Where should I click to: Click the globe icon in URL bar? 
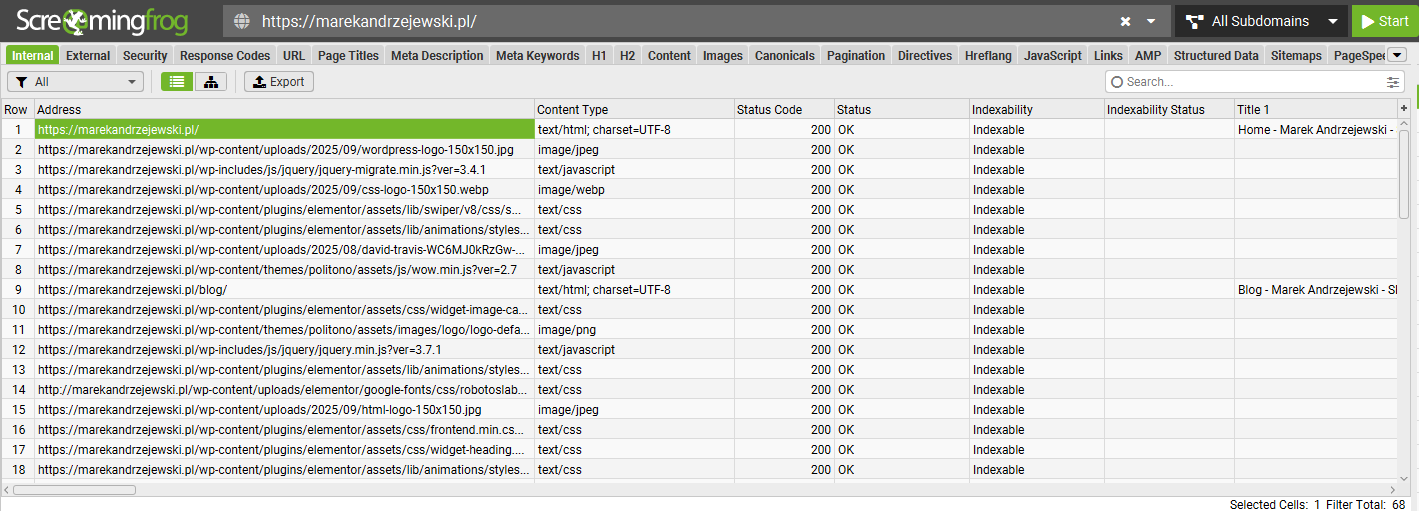(241, 21)
